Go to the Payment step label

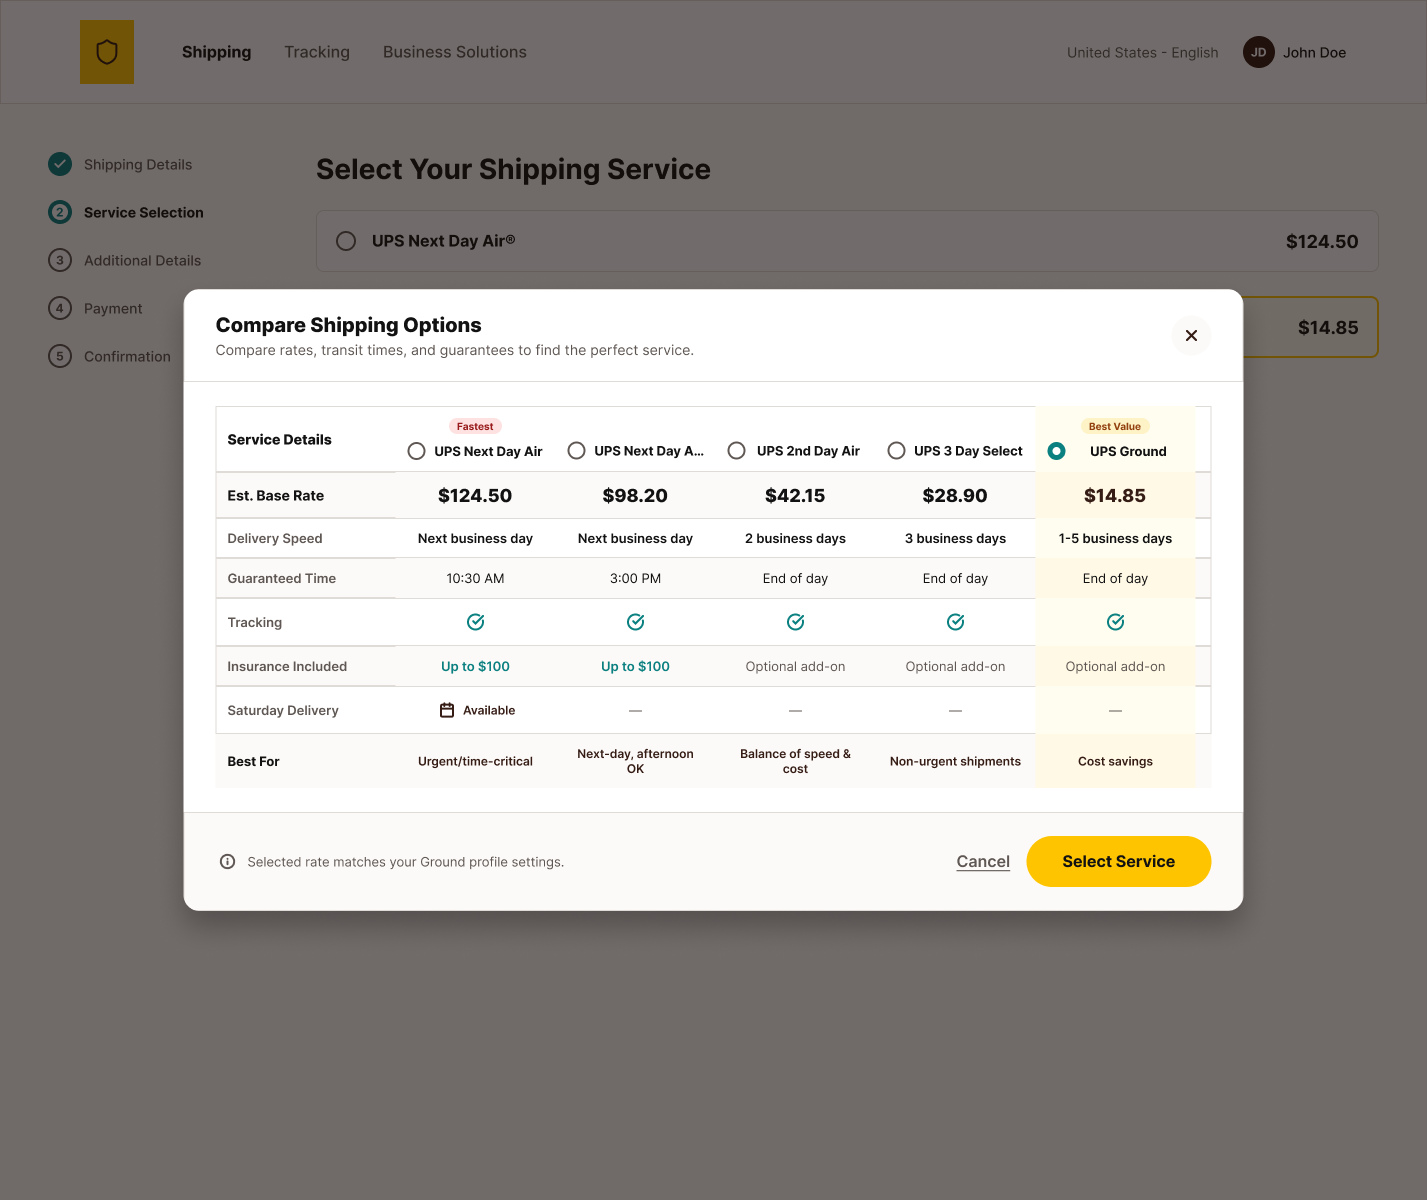click(x=113, y=308)
